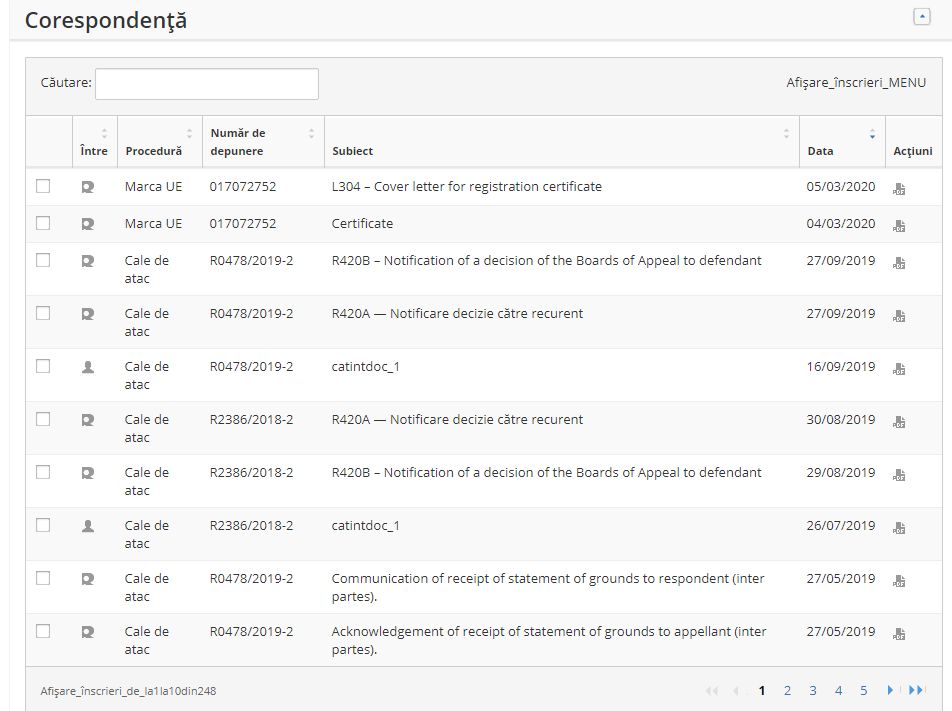Check the box for 26/07/2019 catintdoc_1
This screenshot has width=952, height=711.
(x=43, y=525)
